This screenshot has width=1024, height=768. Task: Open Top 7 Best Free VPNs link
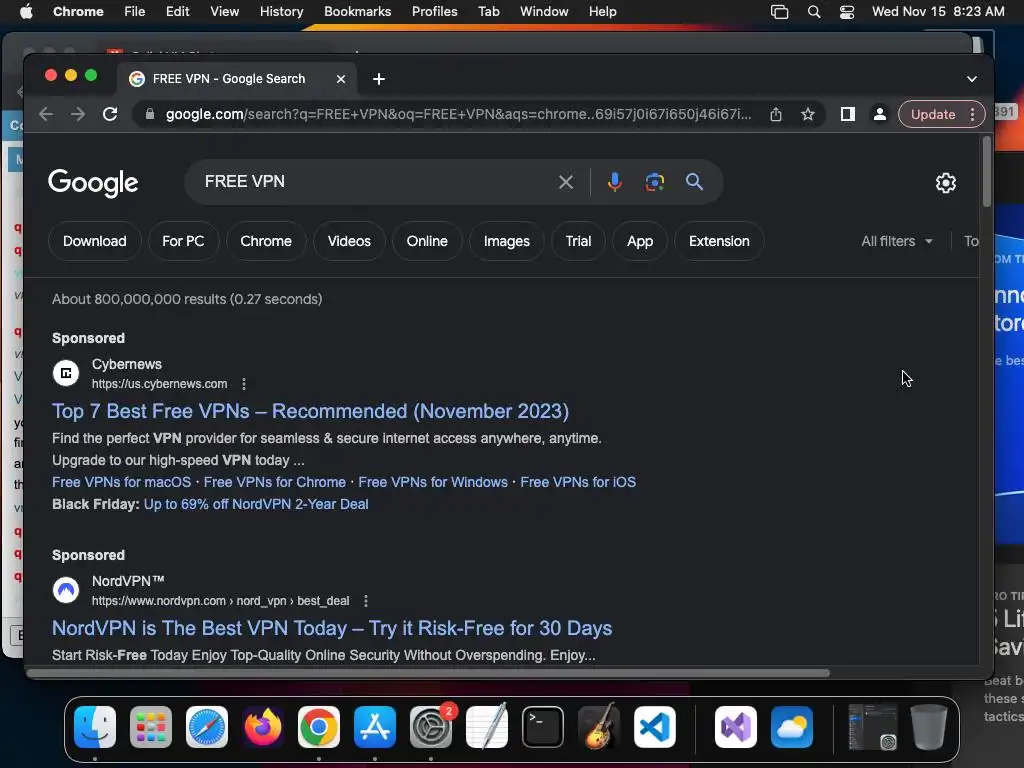pos(310,411)
